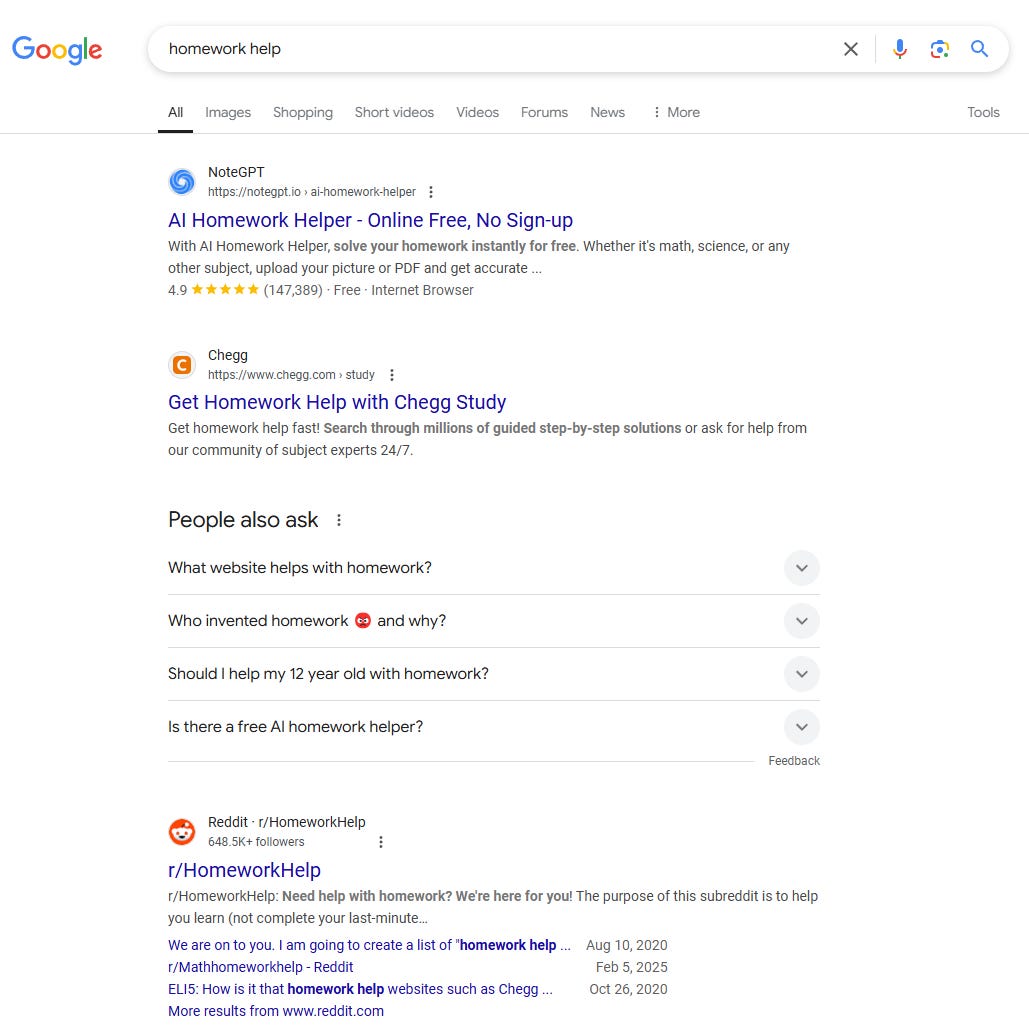
Task: Expand 'Is there a free AI homework helper?'
Action: click(x=801, y=727)
